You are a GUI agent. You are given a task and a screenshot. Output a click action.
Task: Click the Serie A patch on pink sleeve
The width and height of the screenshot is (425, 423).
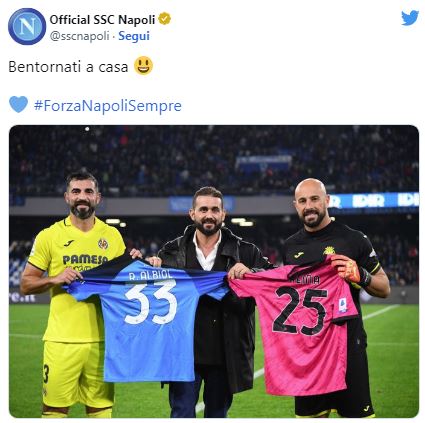tap(343, 305)
